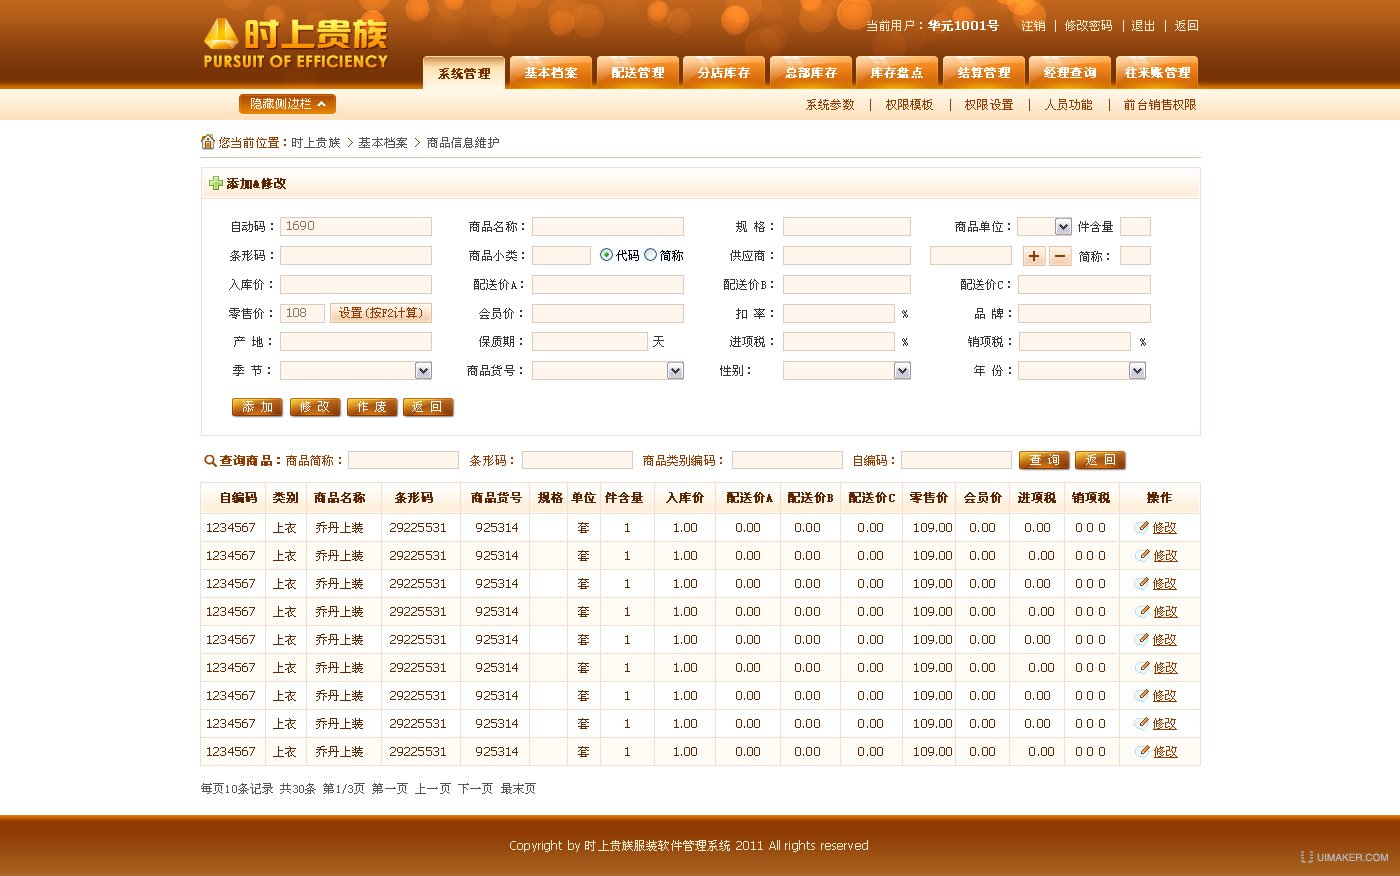The width and height of the screenshot is (1400, 876).
Task: Click the 注销 link
Action: pyautogui.click(x=1033, y=26)
